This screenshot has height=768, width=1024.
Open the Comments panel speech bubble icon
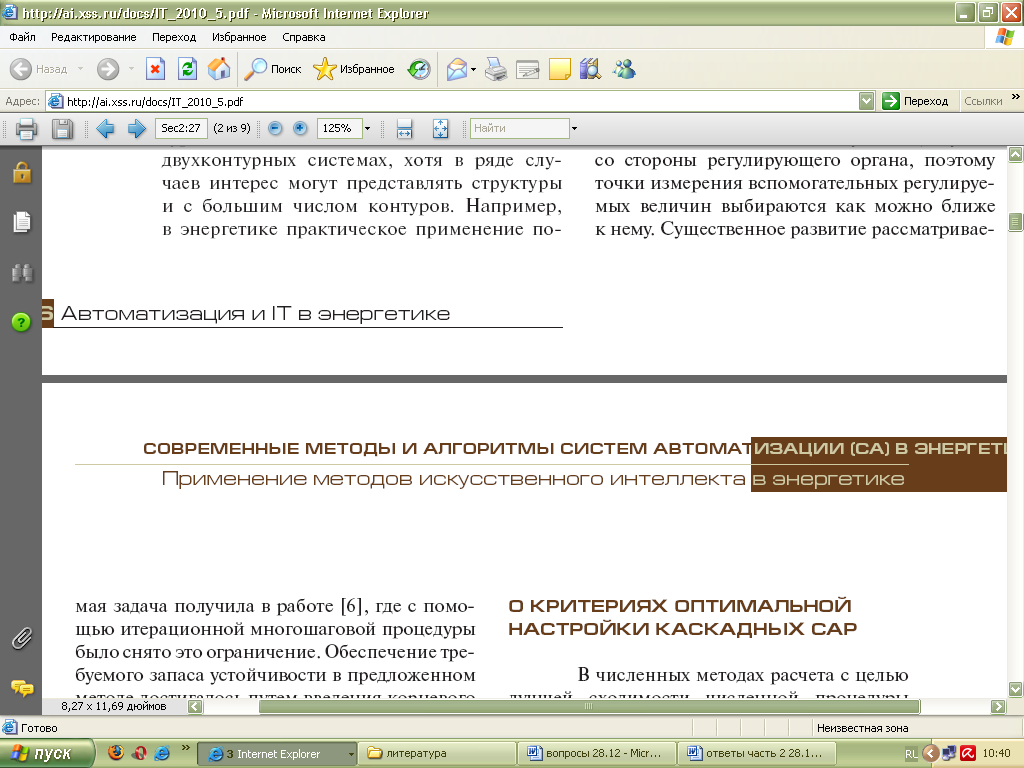[22, 688]
